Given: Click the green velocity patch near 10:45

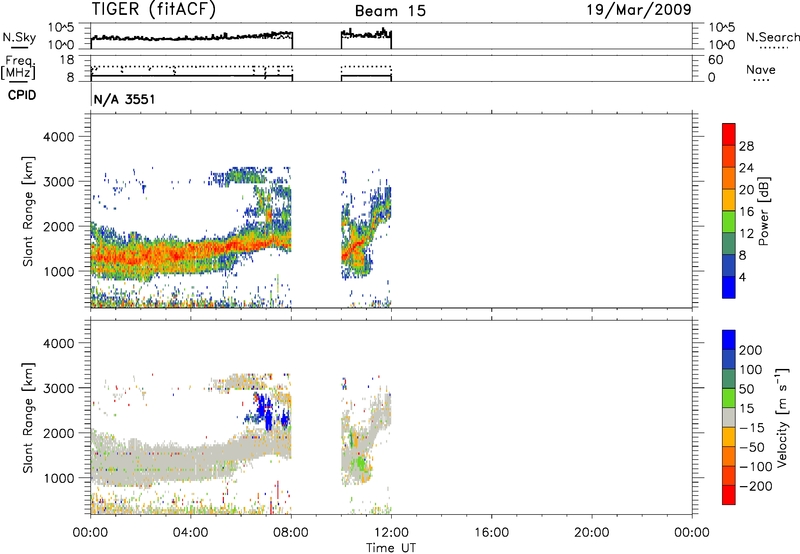Looking at the screenshot, I should tap(360, 463).
